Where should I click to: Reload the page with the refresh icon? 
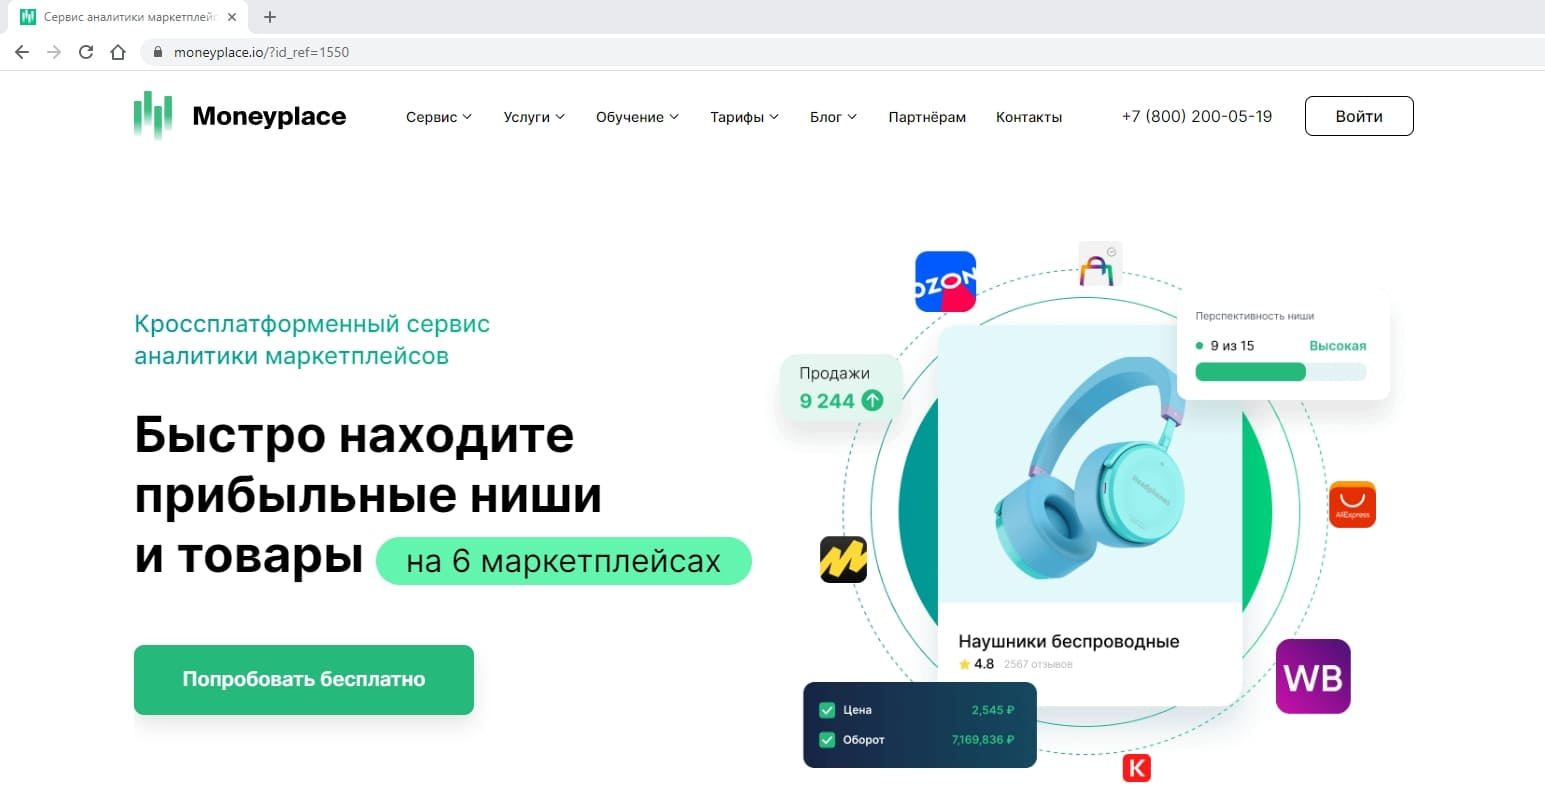click(86, 52)
